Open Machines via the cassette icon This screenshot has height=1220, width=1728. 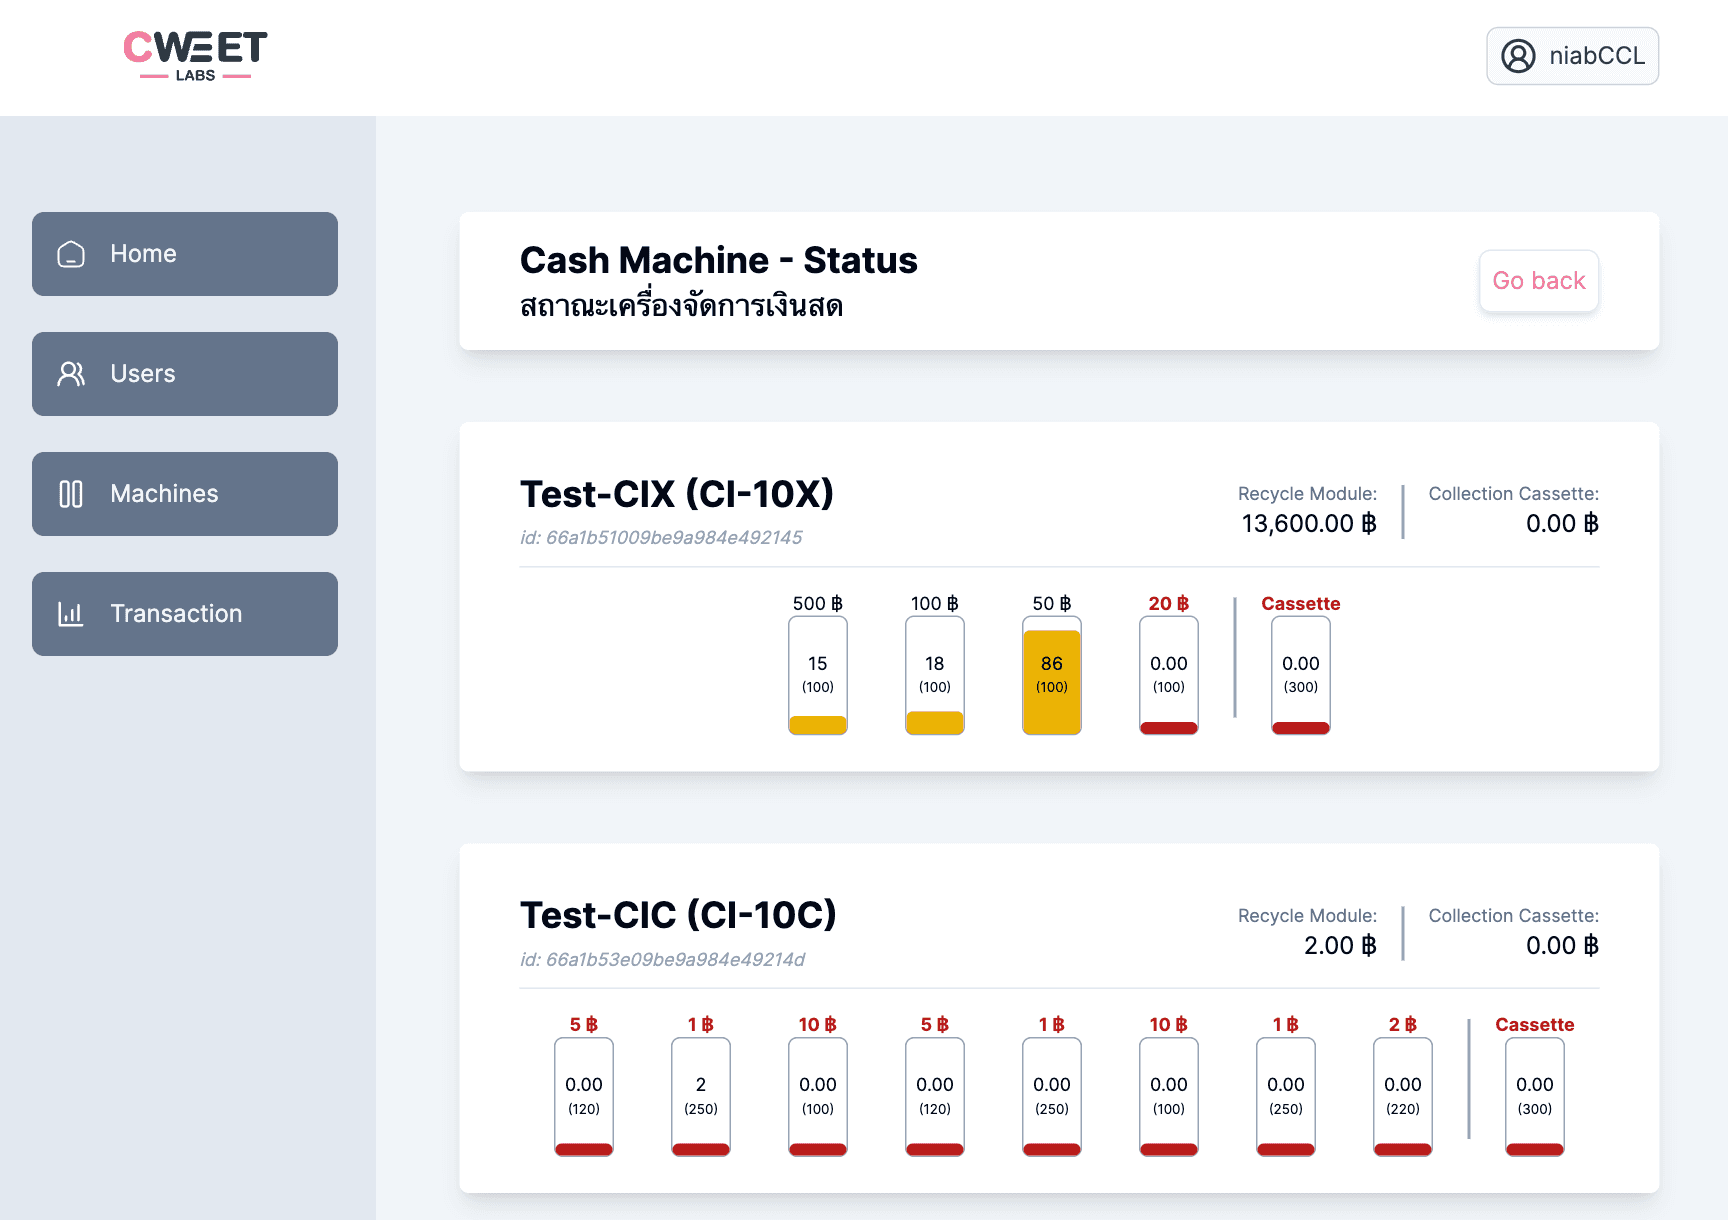(x=70, y=494)
